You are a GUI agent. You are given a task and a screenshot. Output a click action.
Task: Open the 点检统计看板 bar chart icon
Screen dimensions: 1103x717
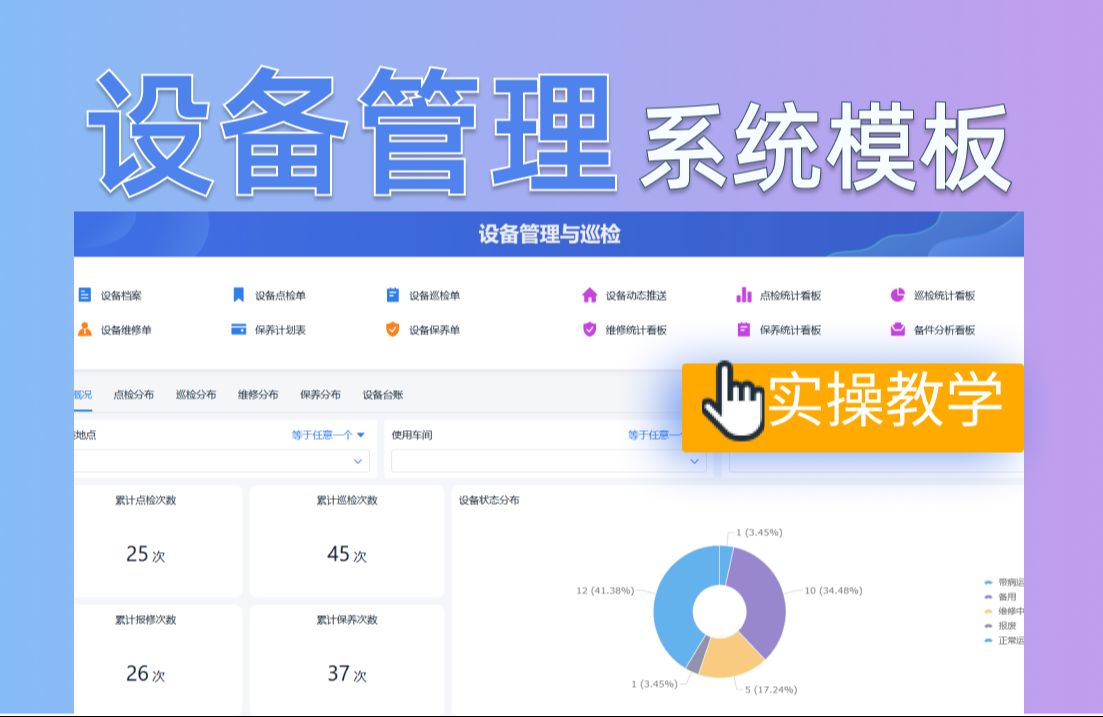click(x=744, y=295)
